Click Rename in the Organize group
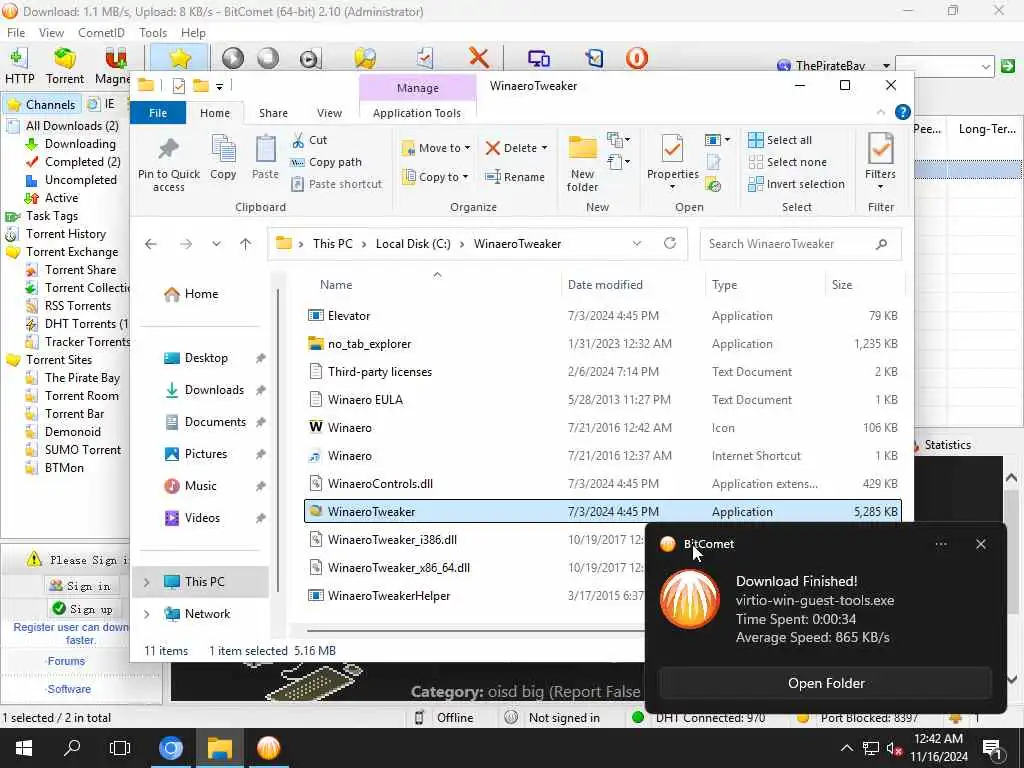The width and height of the screenshot is (1024, 768). [515, 177]
